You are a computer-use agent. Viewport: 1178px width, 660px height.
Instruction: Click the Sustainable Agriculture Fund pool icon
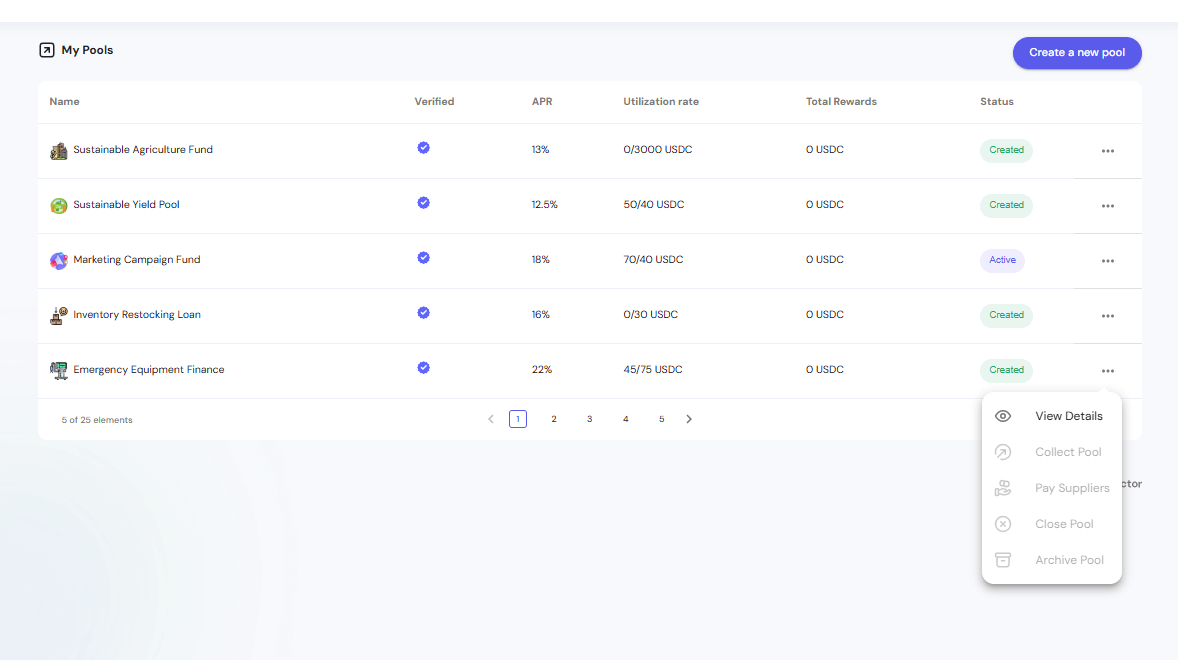[x=59, y=151]
